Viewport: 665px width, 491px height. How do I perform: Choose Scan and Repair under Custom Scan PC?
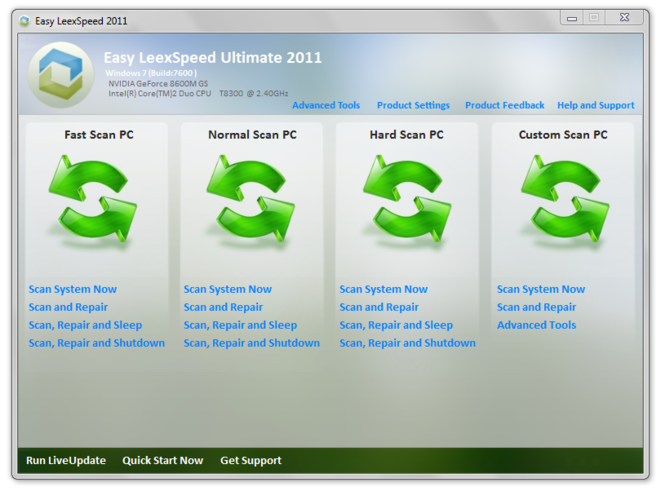point(536,307)
